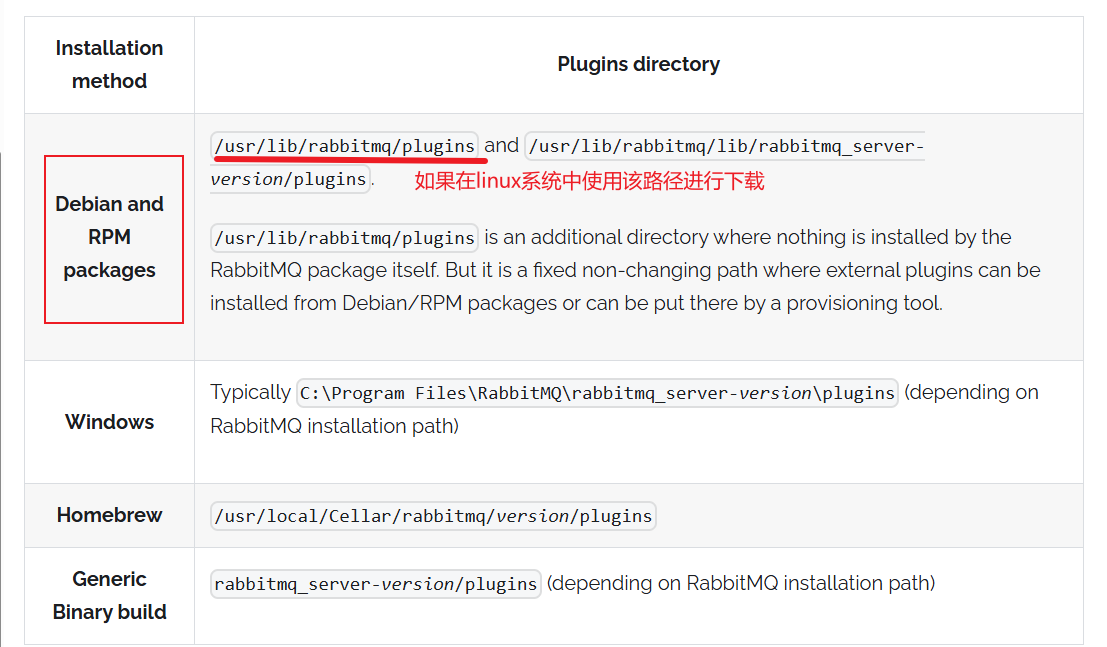This screenshot has height=647, width=1107.
Task: Select the 'Debian and RPM packages' cell
Action: [109, 237]
